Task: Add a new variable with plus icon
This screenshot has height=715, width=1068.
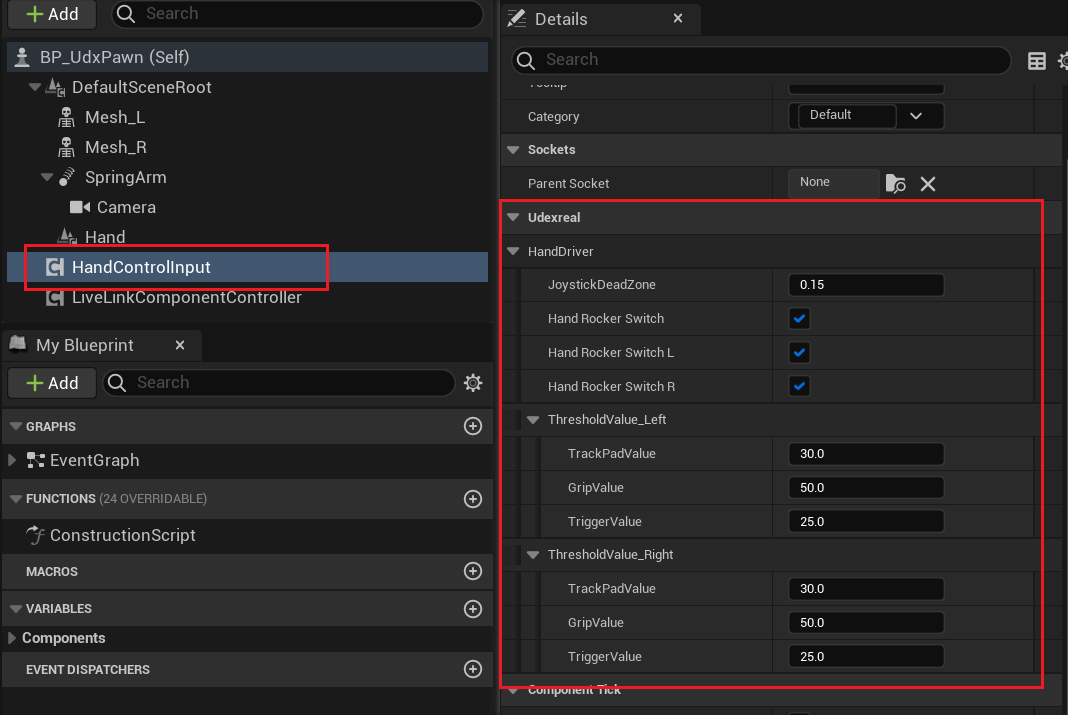Action: [473, 608]
